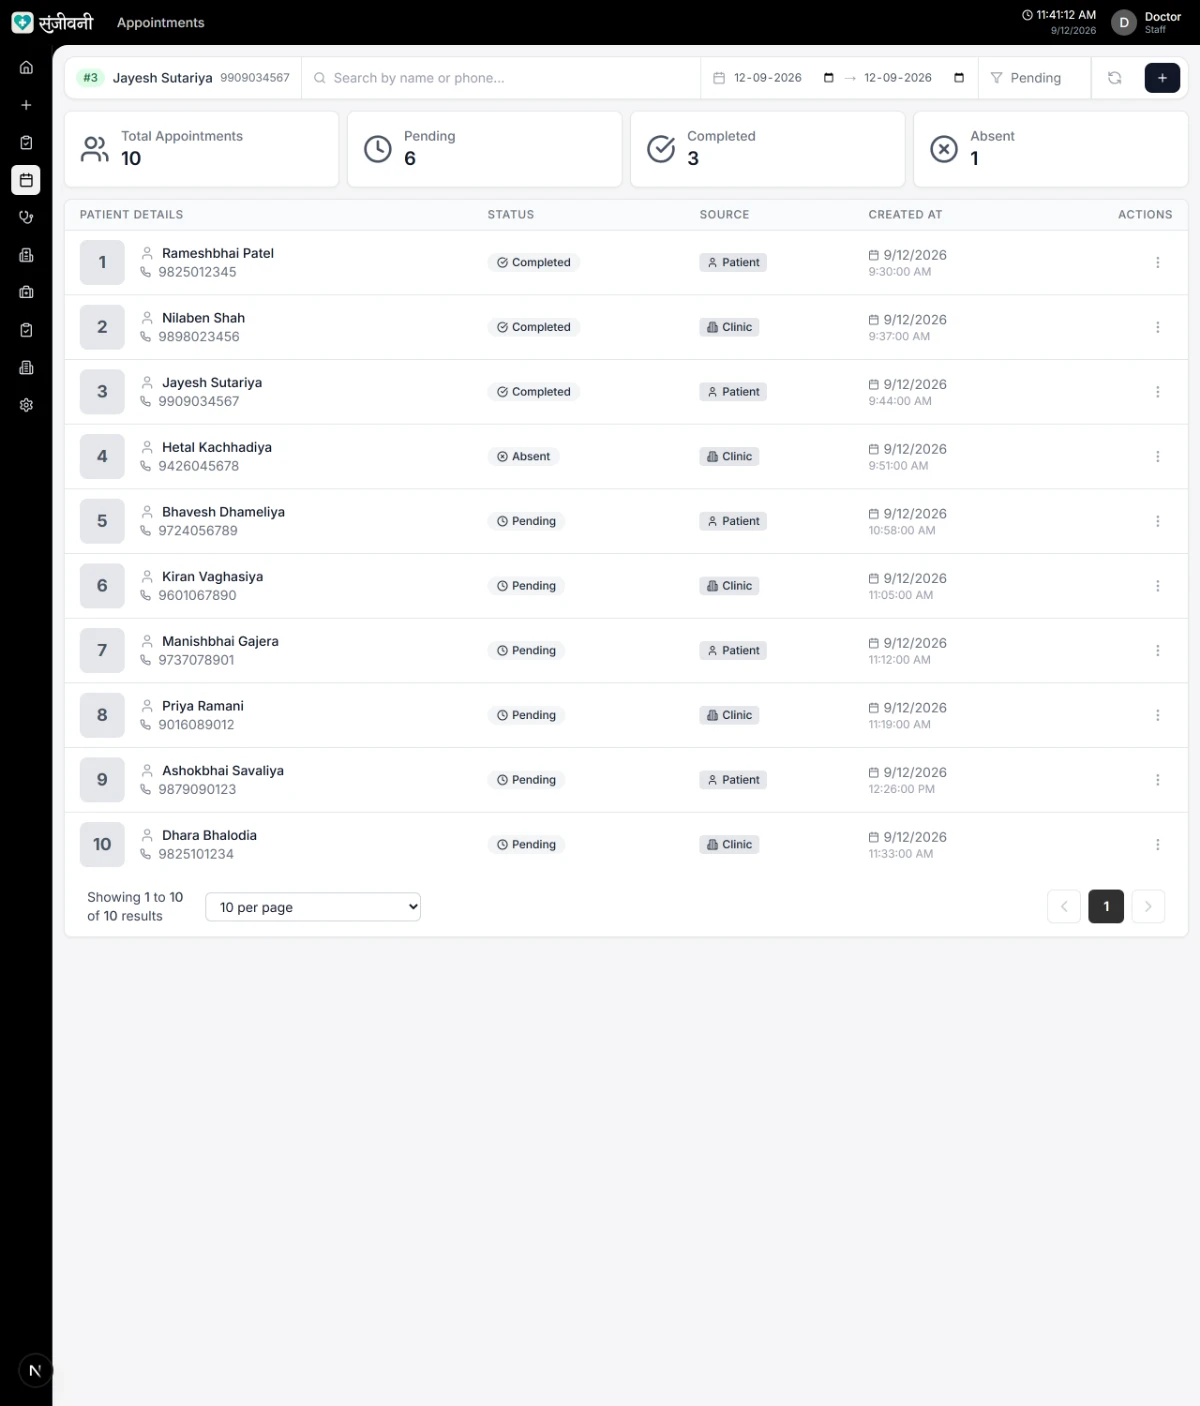This screenshot has height=1406, width=1200.
Task: Click the Absent status badge for Hetal Kachhadiya
Action: pos(524,457)
